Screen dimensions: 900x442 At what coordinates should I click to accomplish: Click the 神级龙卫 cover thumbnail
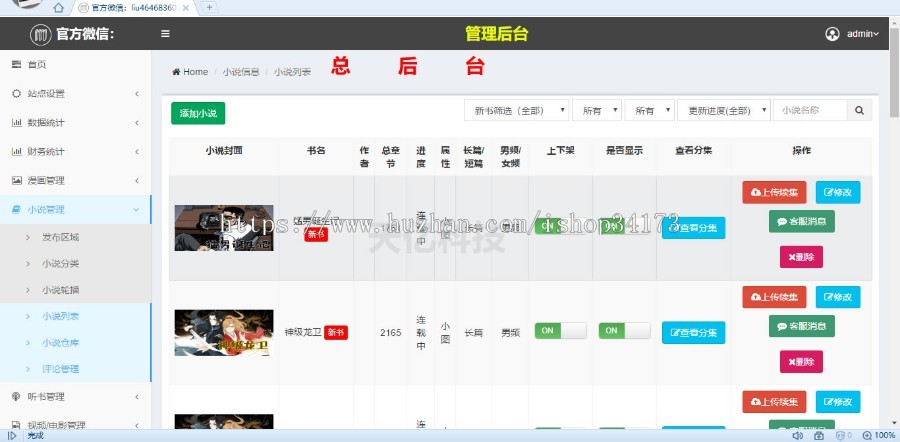[x=224, y=333]
